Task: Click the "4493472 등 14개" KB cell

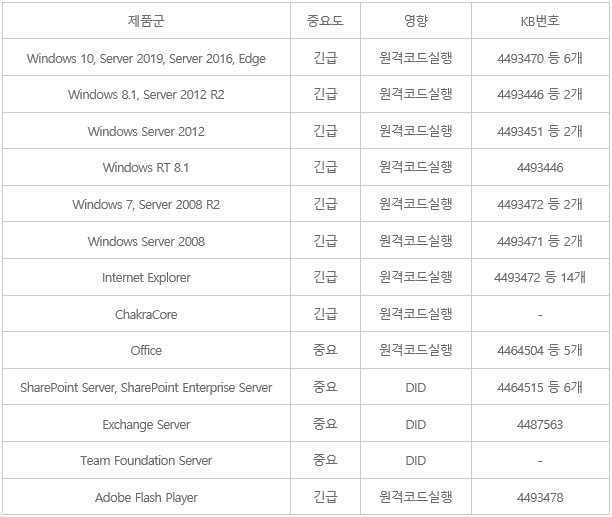Action: [x=539, y=277]
